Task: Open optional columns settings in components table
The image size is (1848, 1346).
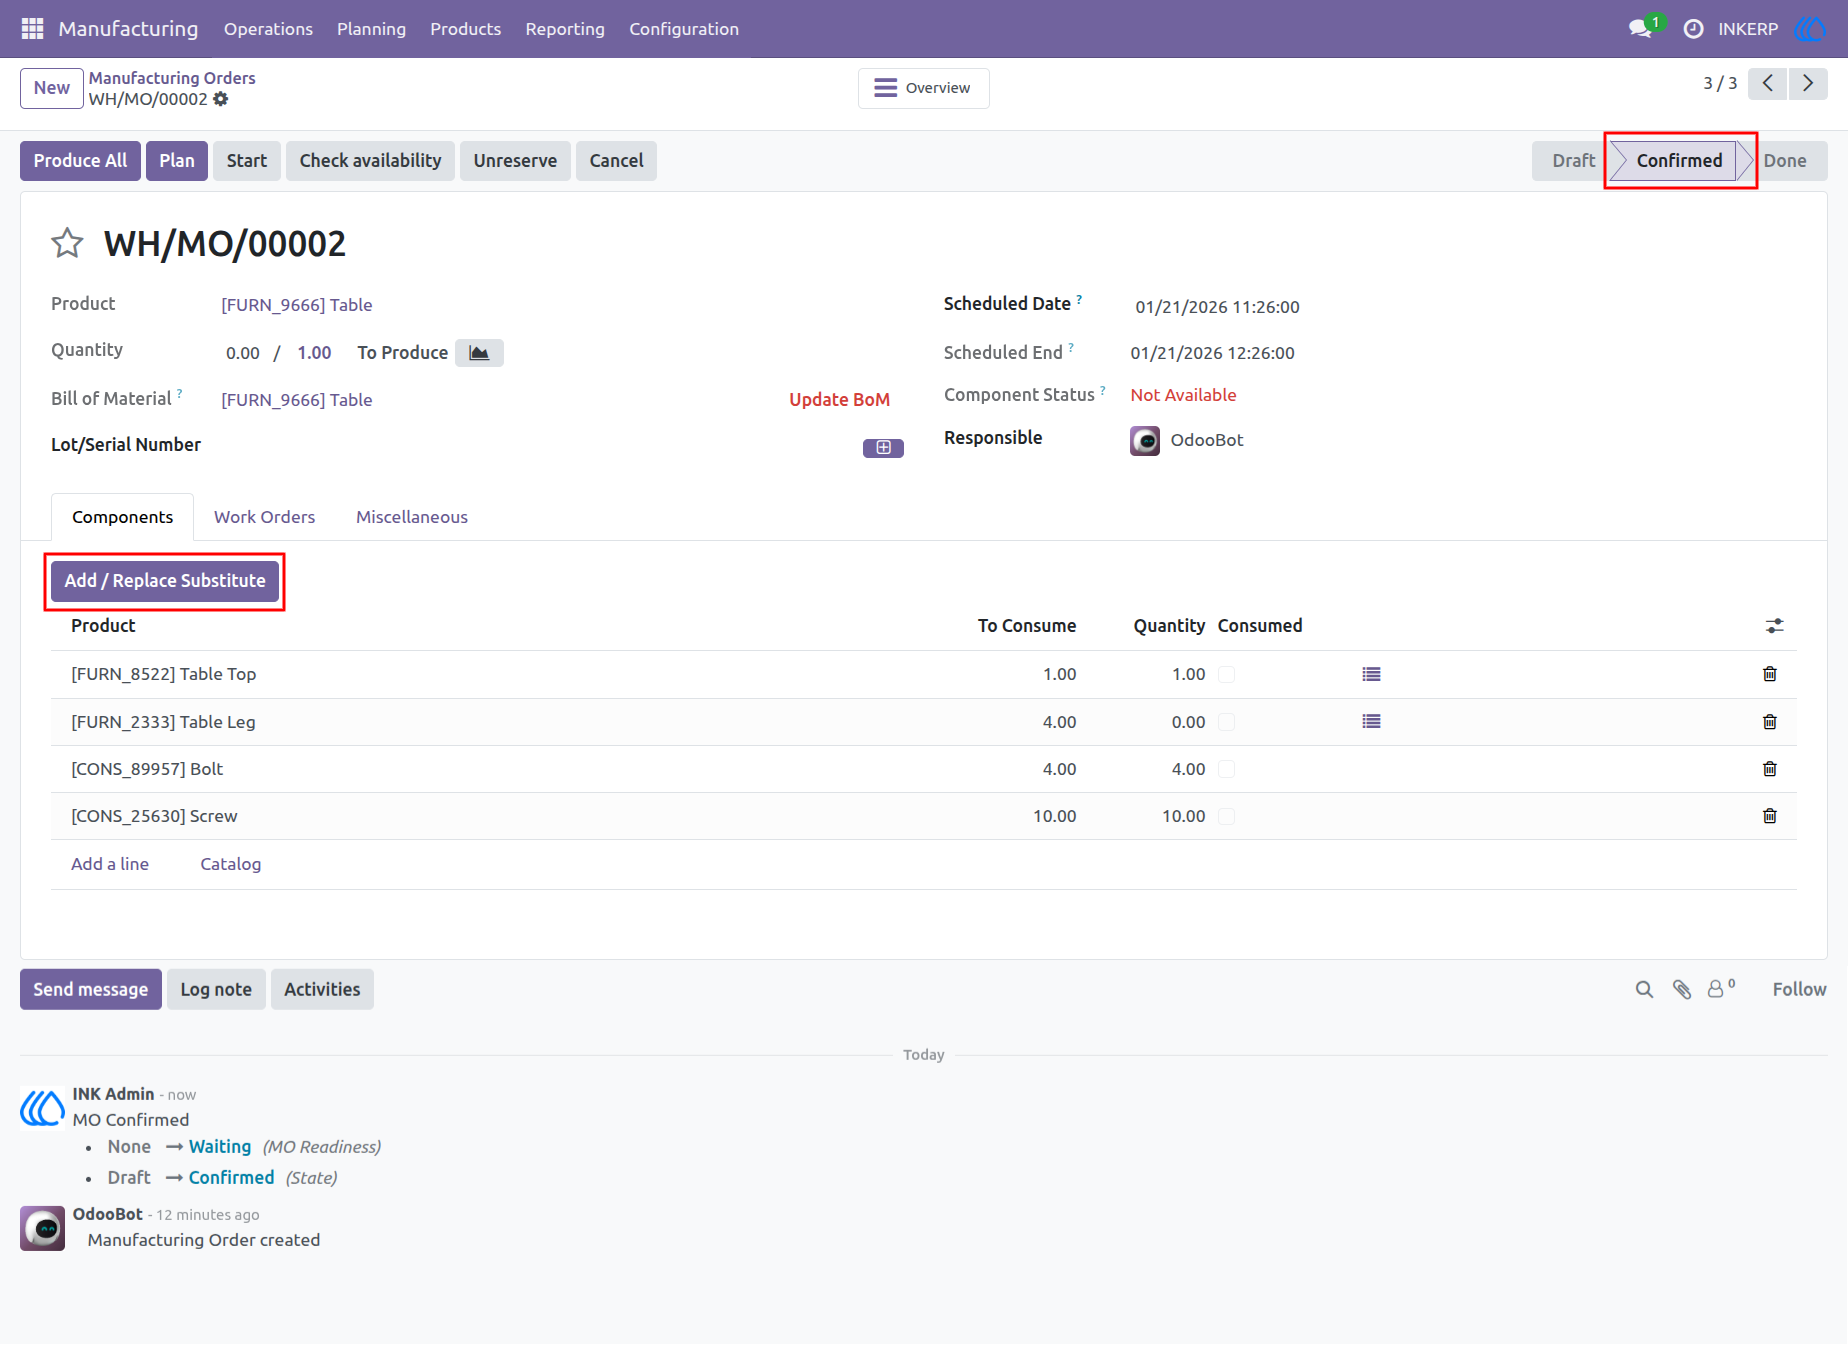Action: [x=1774, y=626]
